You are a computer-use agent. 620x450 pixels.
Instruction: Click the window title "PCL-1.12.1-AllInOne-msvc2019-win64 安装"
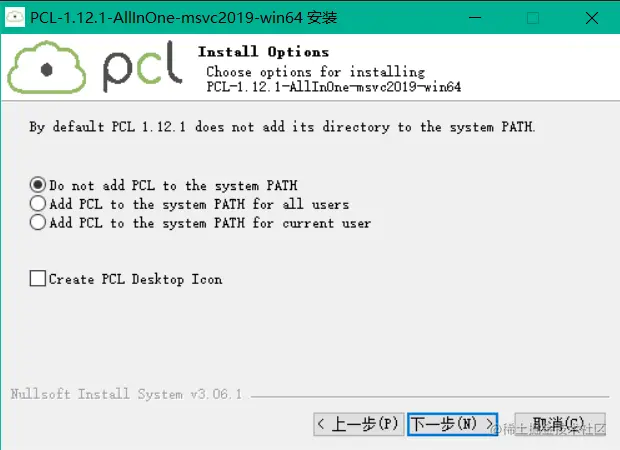point(183,17)
